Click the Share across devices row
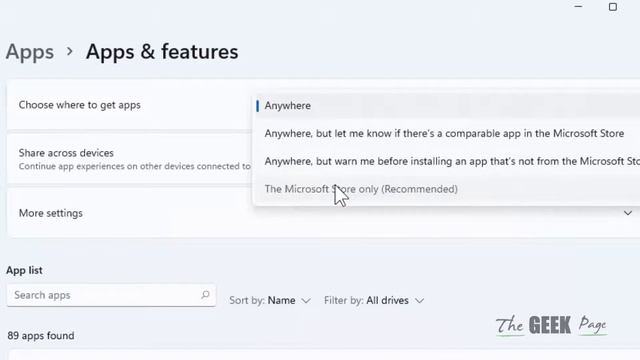This screenshot has width=640, height=360. click(x=130, y=159)
